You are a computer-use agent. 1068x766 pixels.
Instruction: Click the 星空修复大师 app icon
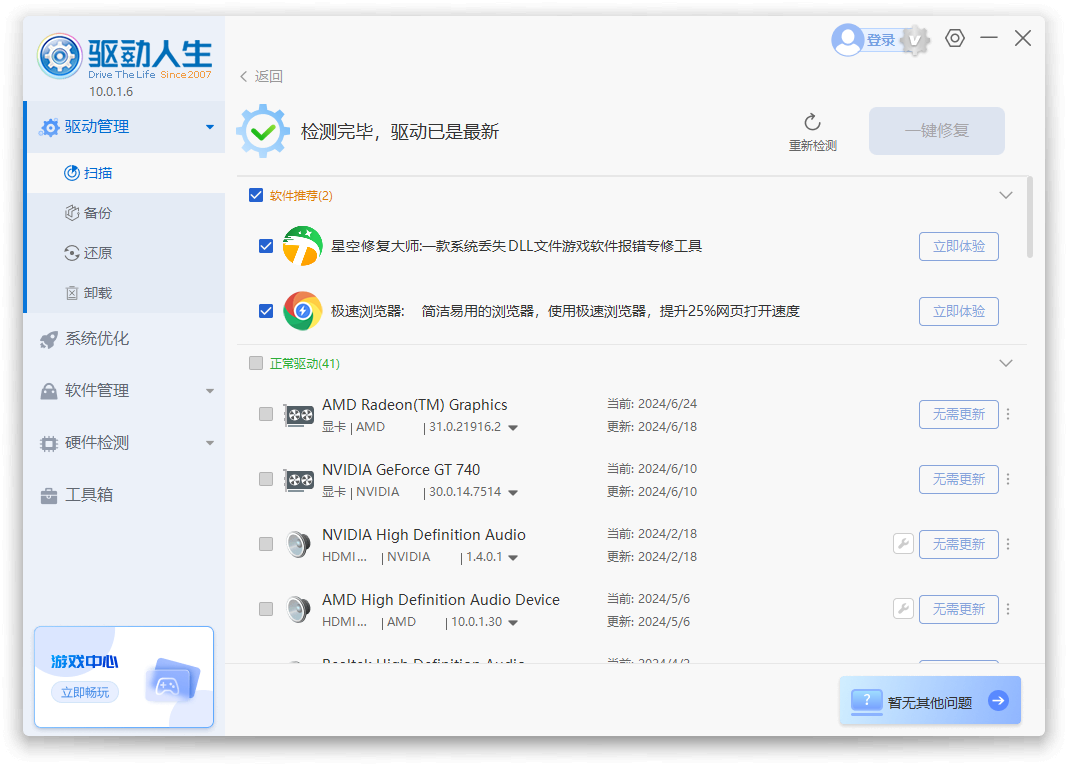coord(302,246)
